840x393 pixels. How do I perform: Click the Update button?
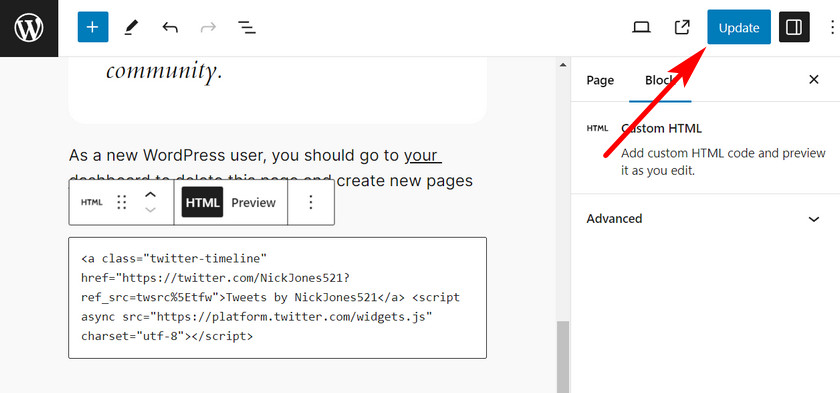tap(739, 27)
